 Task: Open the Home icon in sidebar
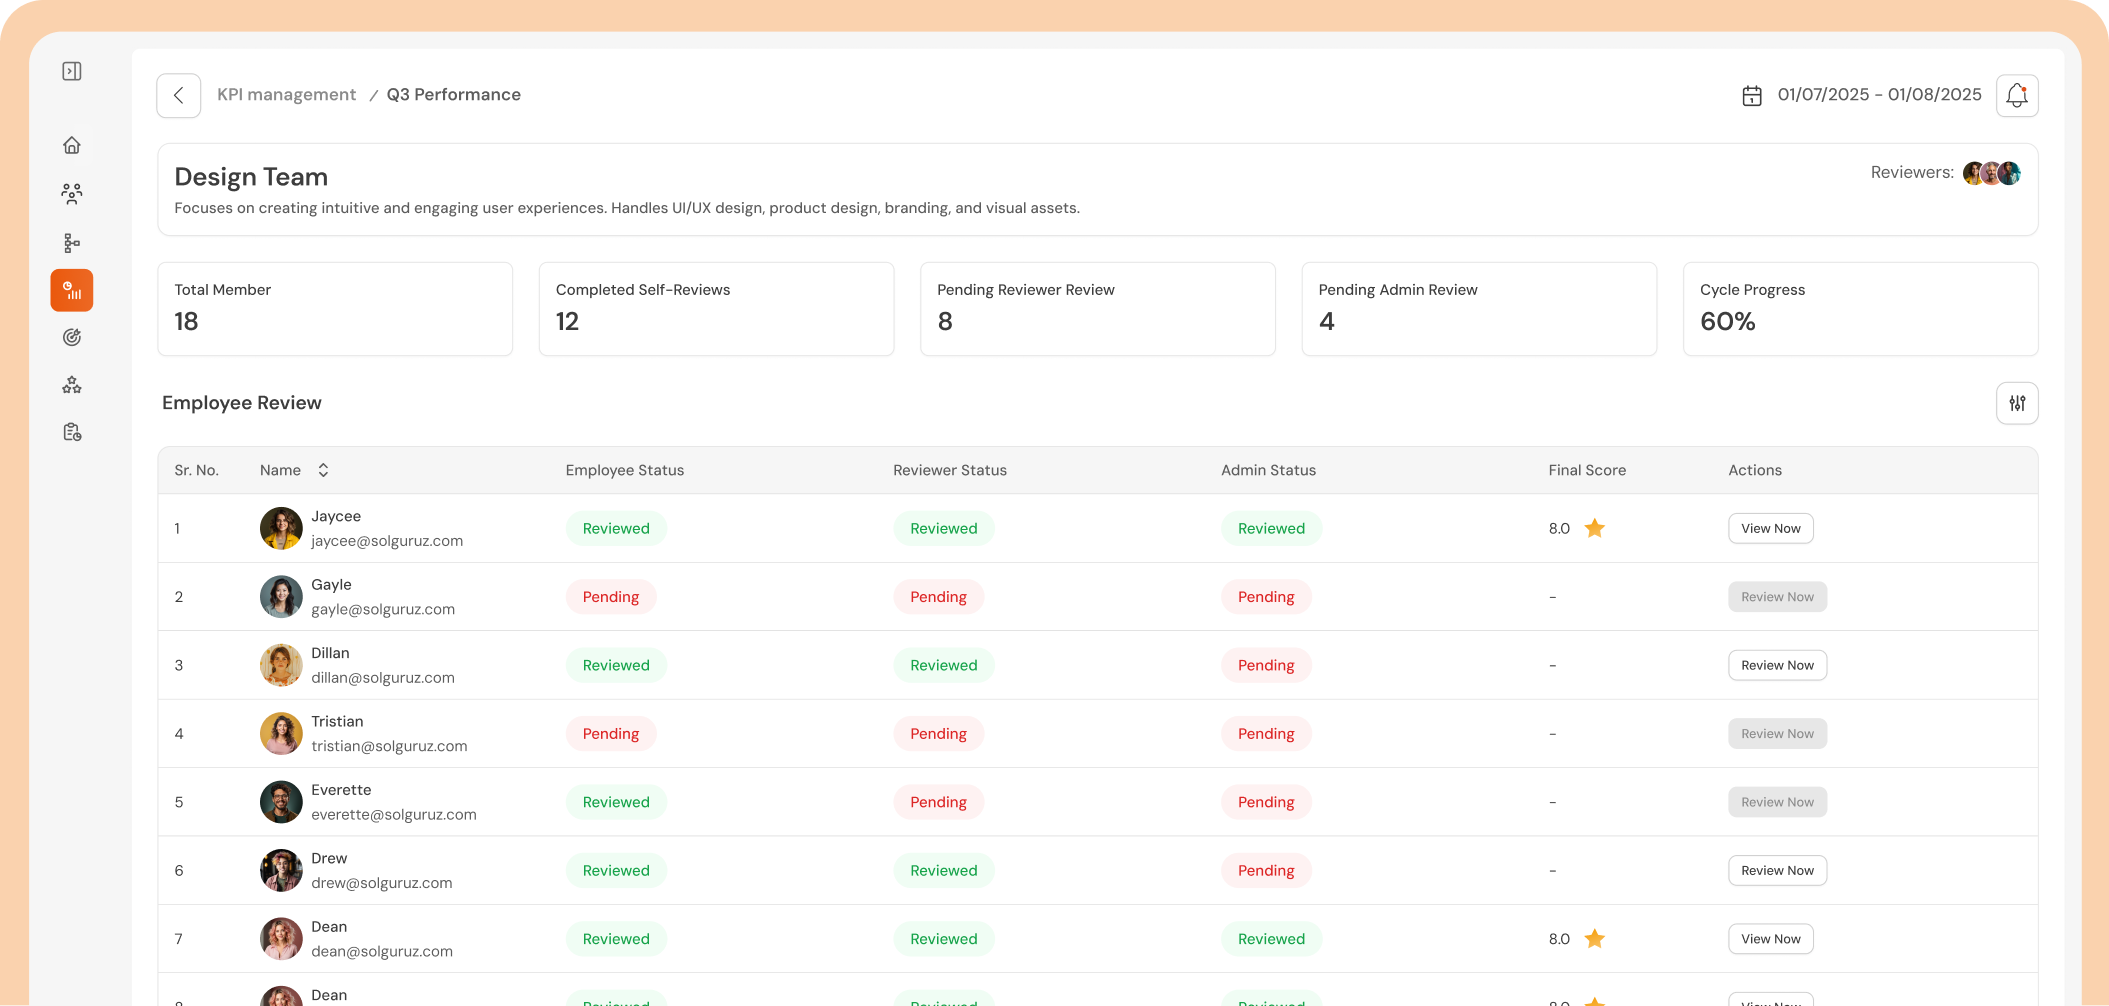coord(72,145)
